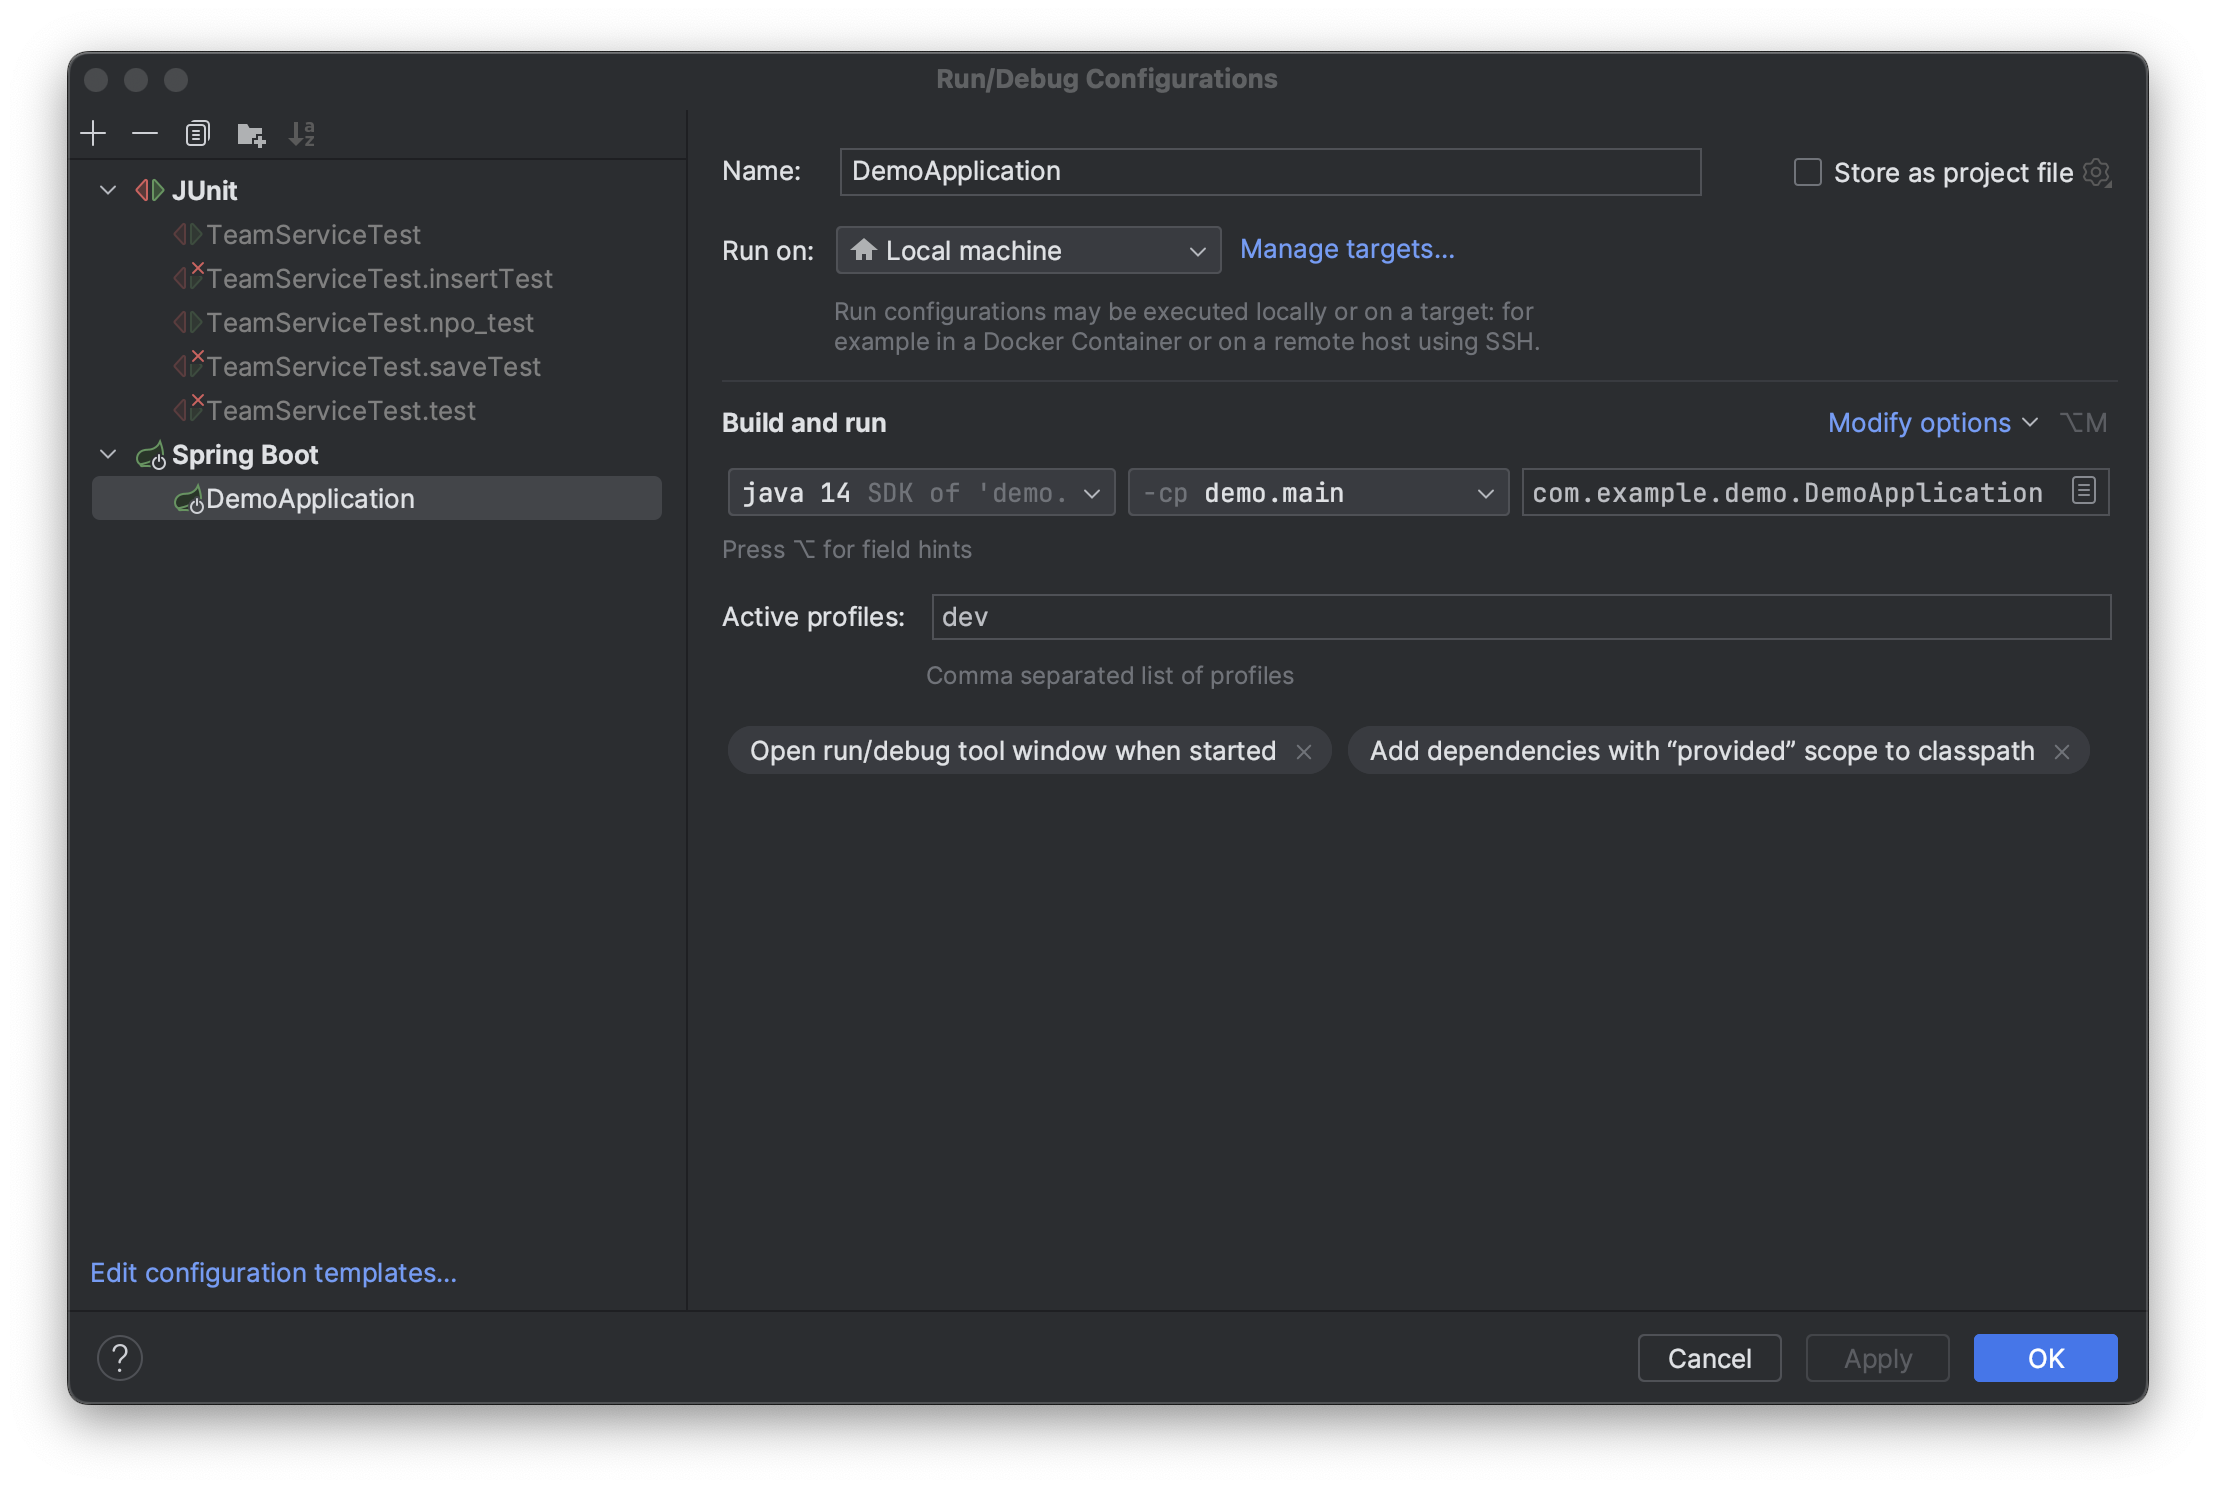Collapse the Spring Boot tree node
The width and height of the screenshot is (2216, 1488).
pos(108,454)
